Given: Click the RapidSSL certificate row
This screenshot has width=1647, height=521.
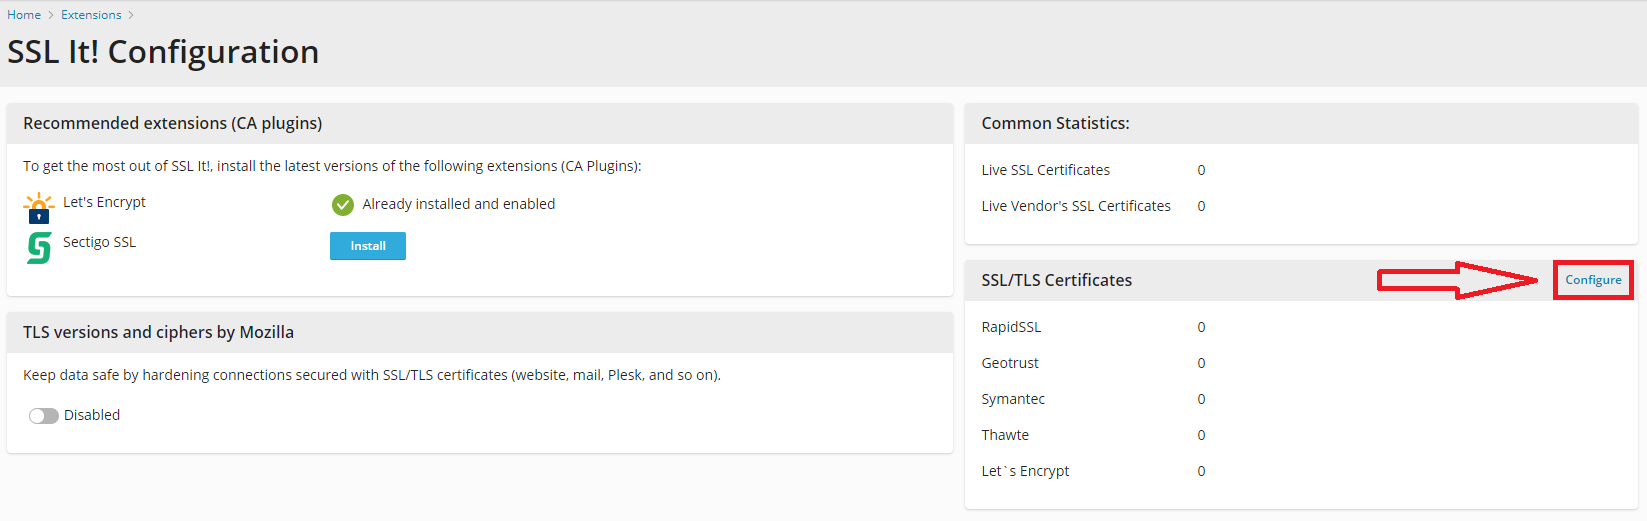Looking at the screenshot, I should tap(1011, 327).
